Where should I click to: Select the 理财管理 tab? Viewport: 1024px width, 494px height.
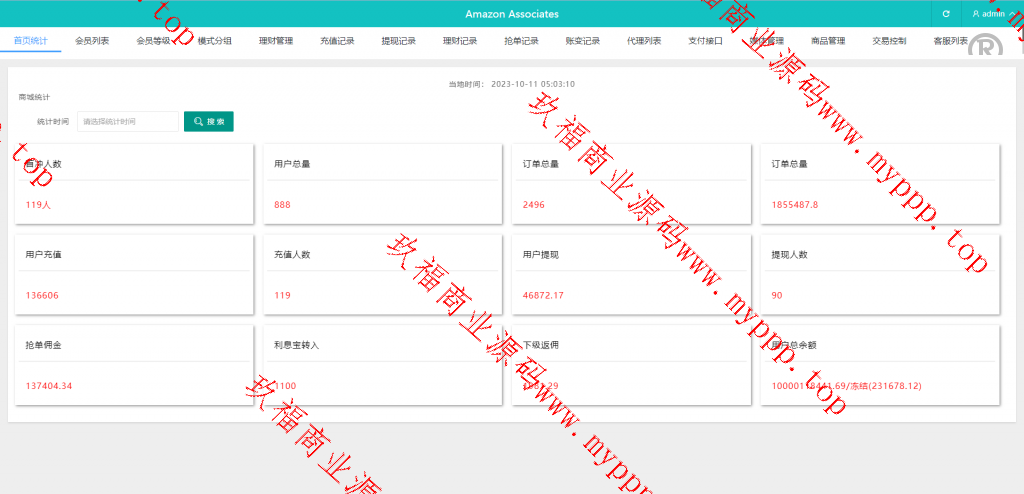point(276,41)
